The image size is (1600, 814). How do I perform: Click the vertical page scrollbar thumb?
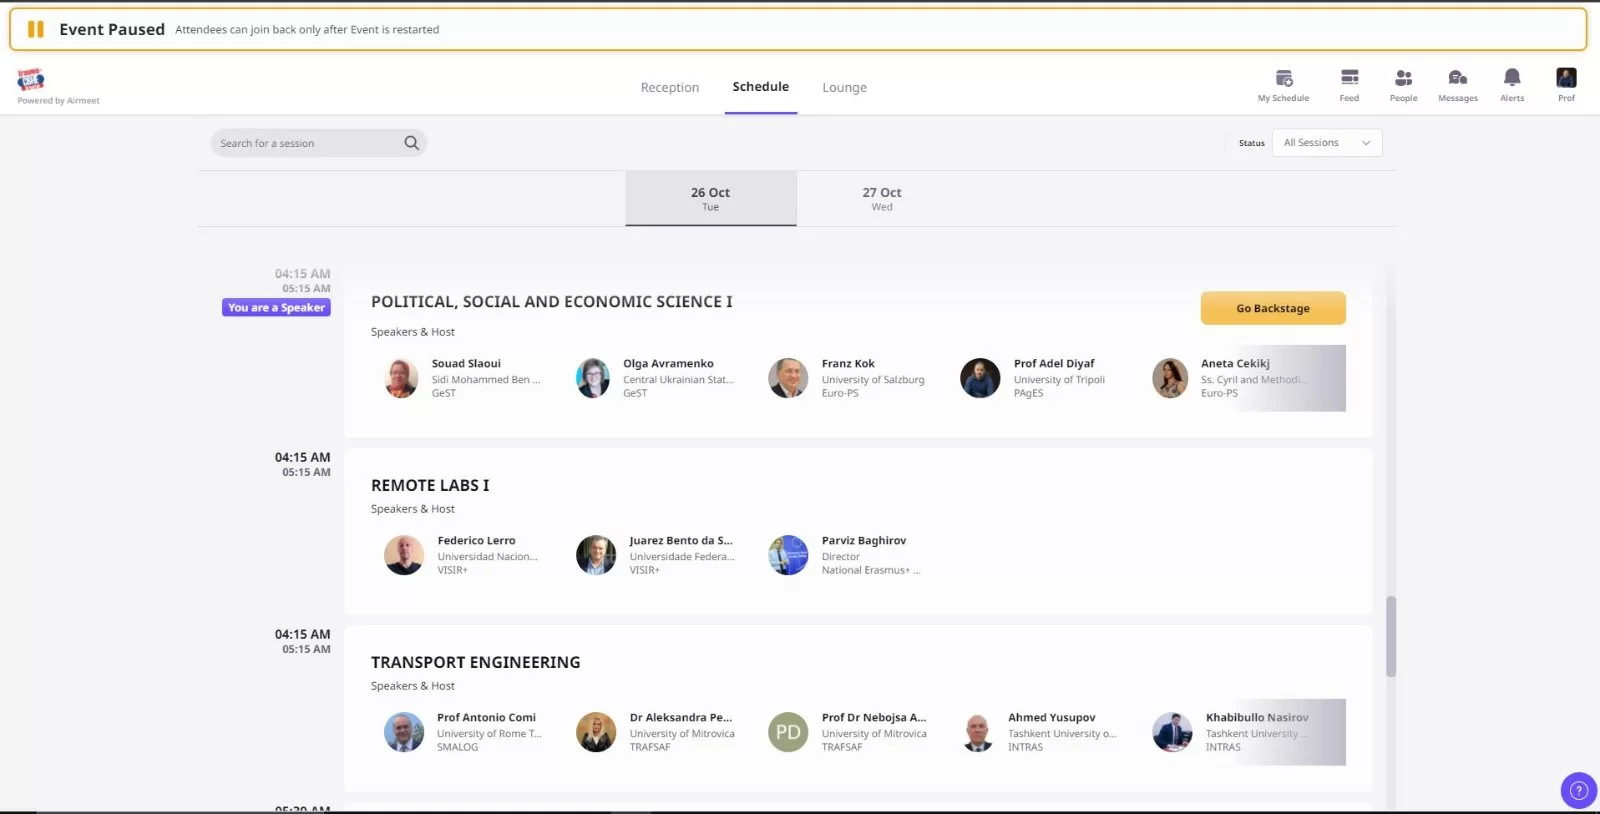tap(1390, 636)
